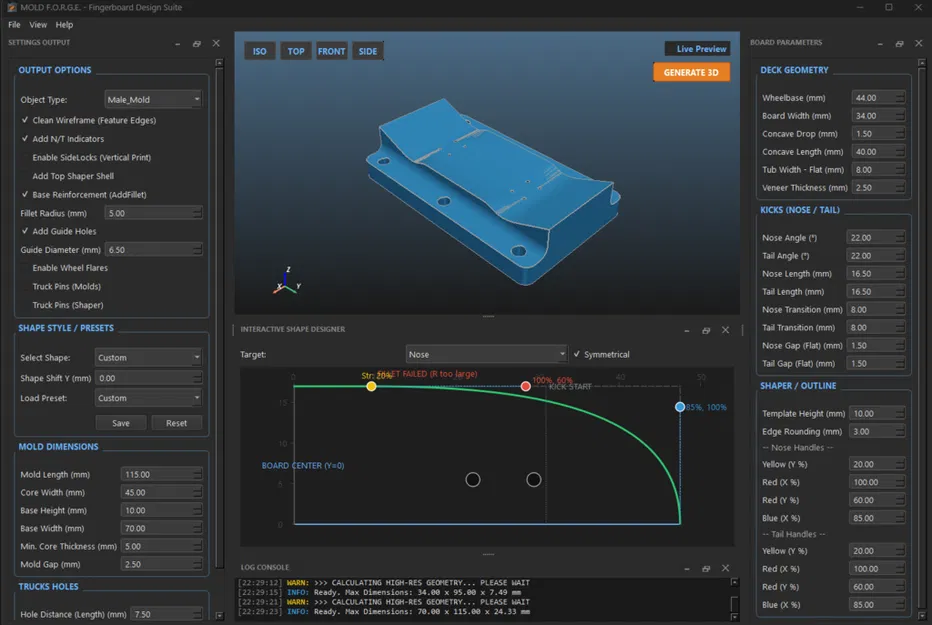Close the Board Parameters panel
Image resolution: width=932 pixels, height=625 pixels.
point(919,43)
